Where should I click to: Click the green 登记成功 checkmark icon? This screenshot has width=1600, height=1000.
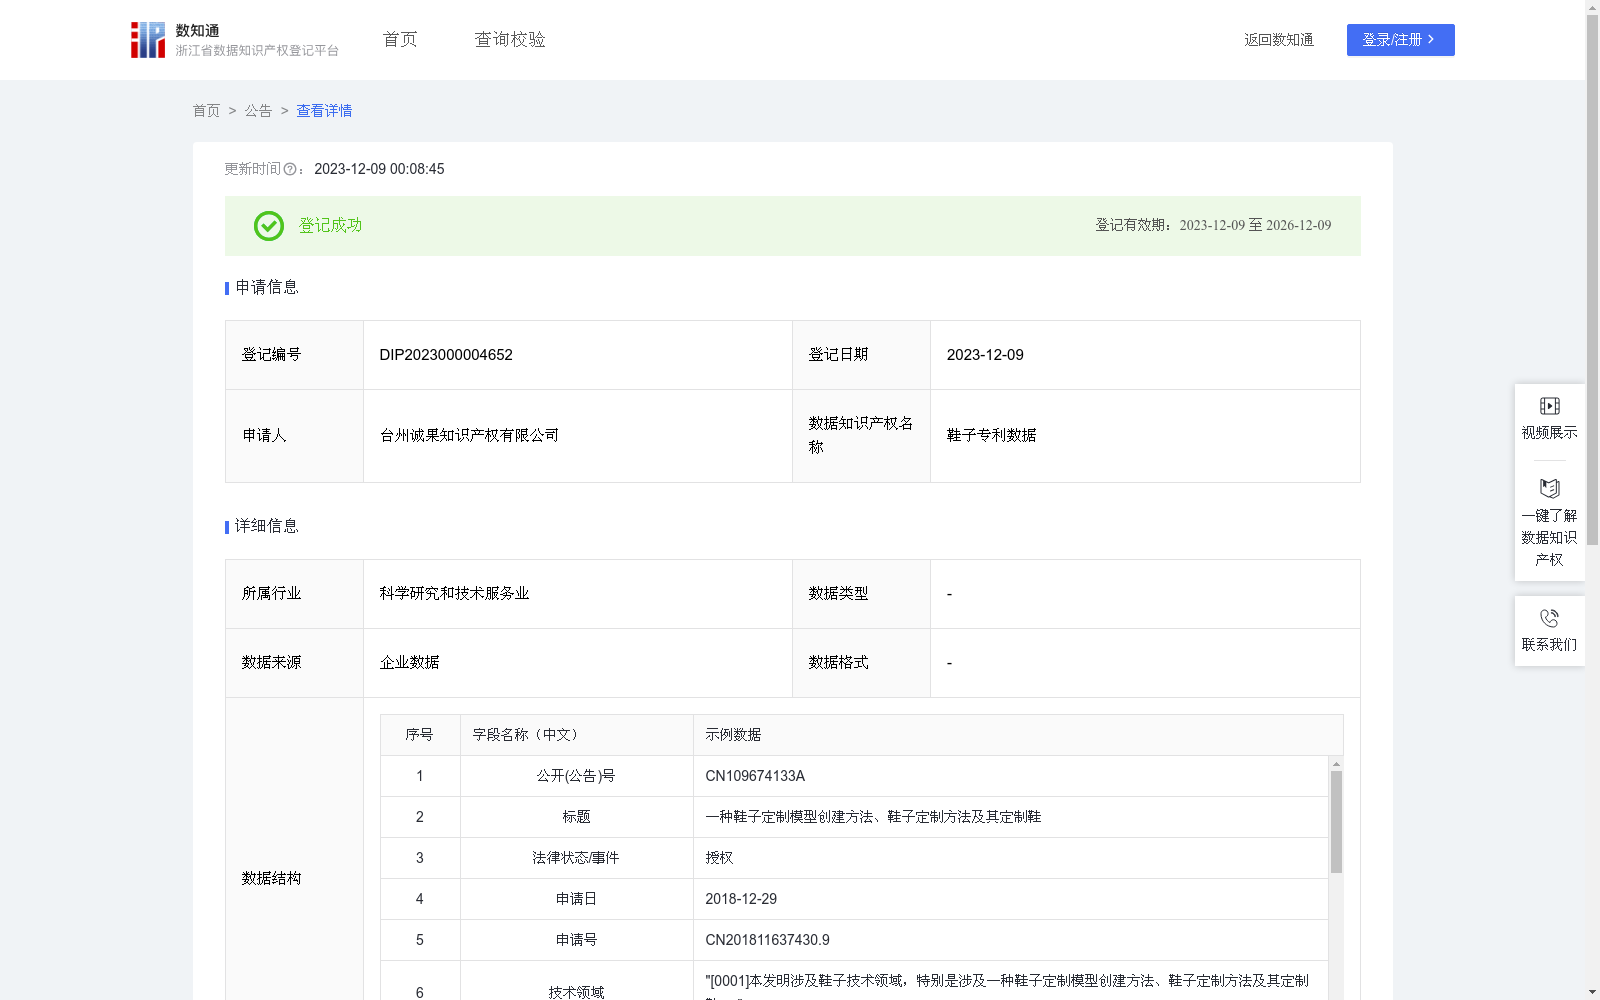268,226
